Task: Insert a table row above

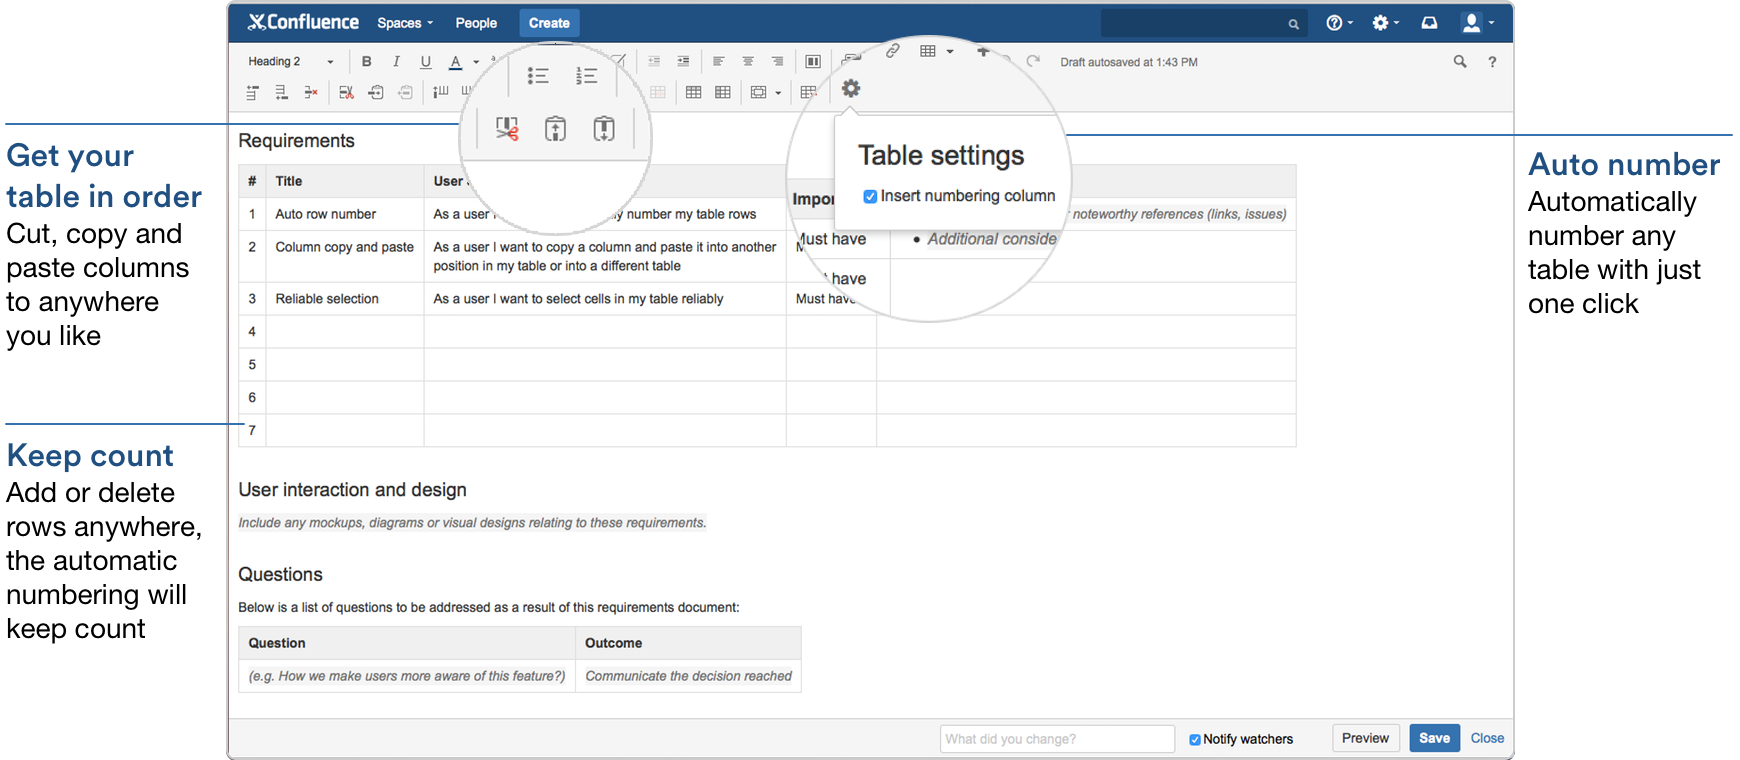Action: 252,93
